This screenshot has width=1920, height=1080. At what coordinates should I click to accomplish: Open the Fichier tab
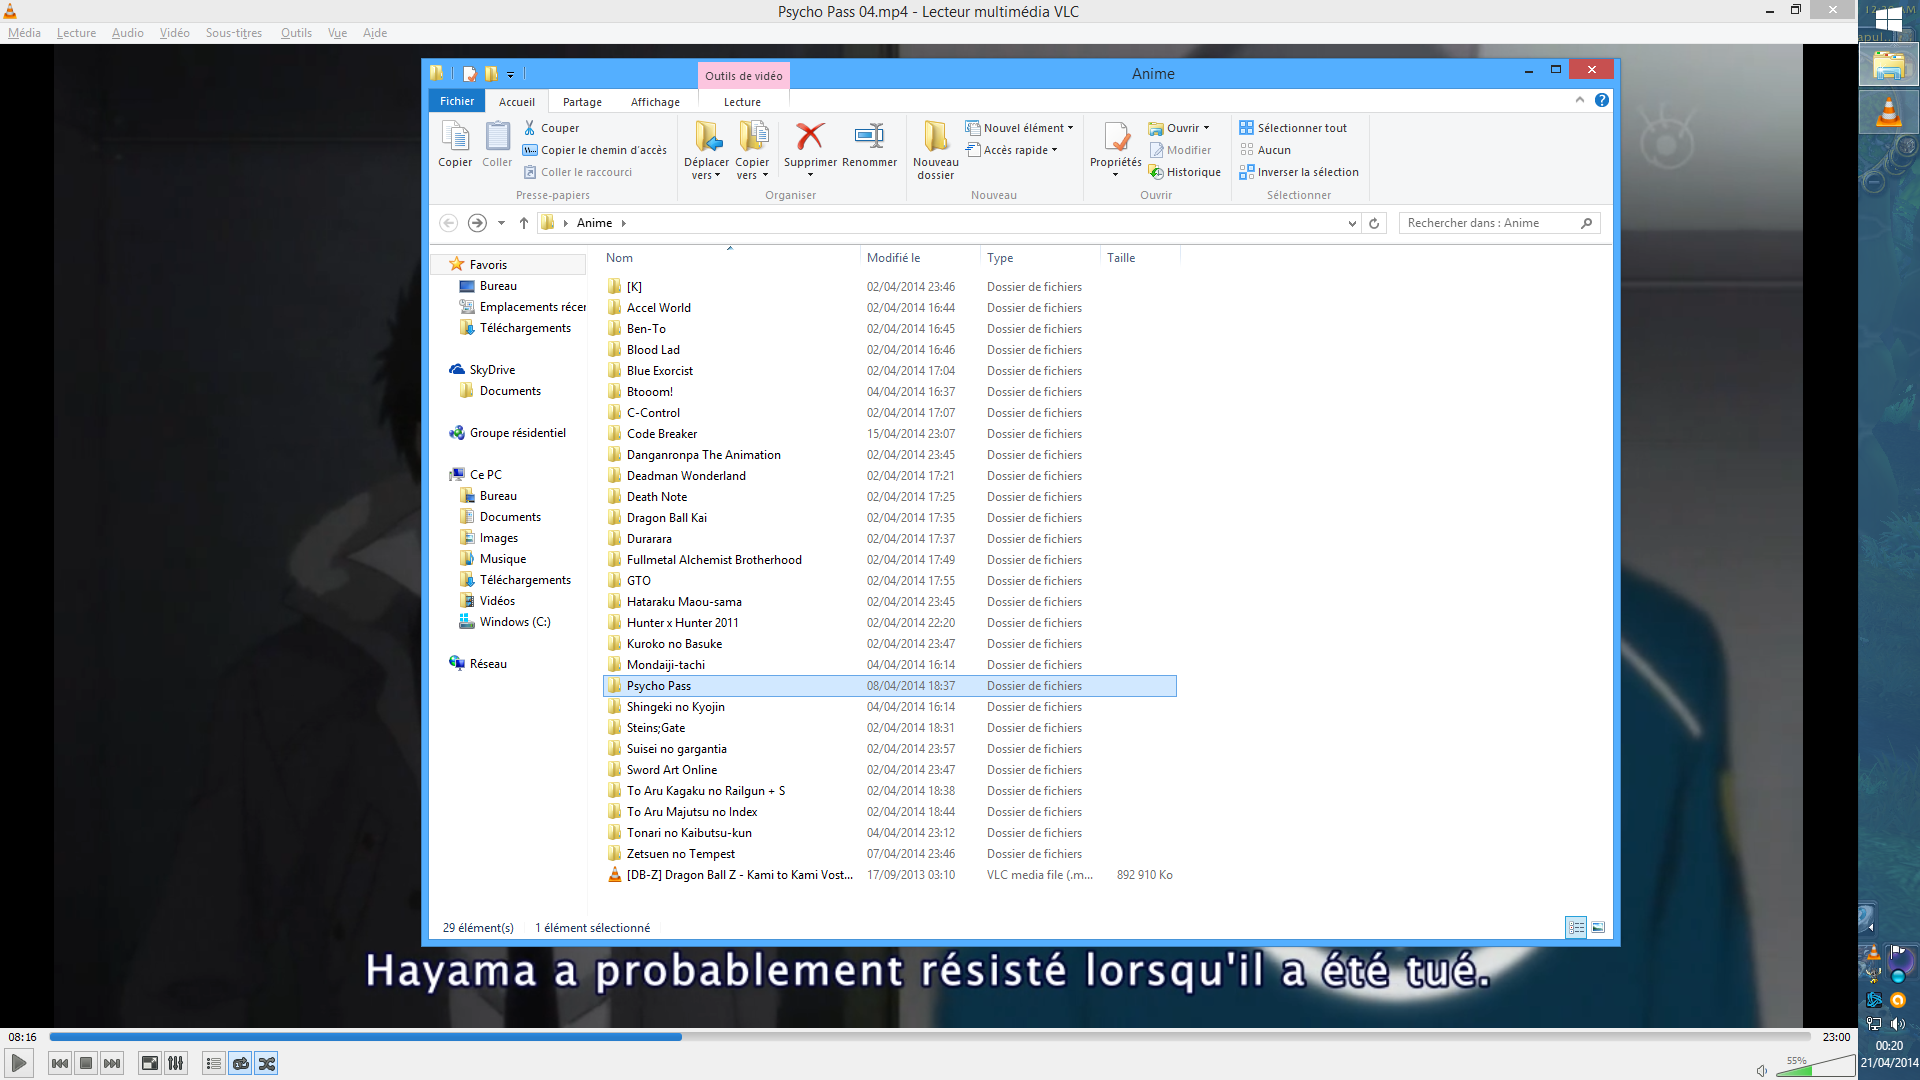[457, 101]
